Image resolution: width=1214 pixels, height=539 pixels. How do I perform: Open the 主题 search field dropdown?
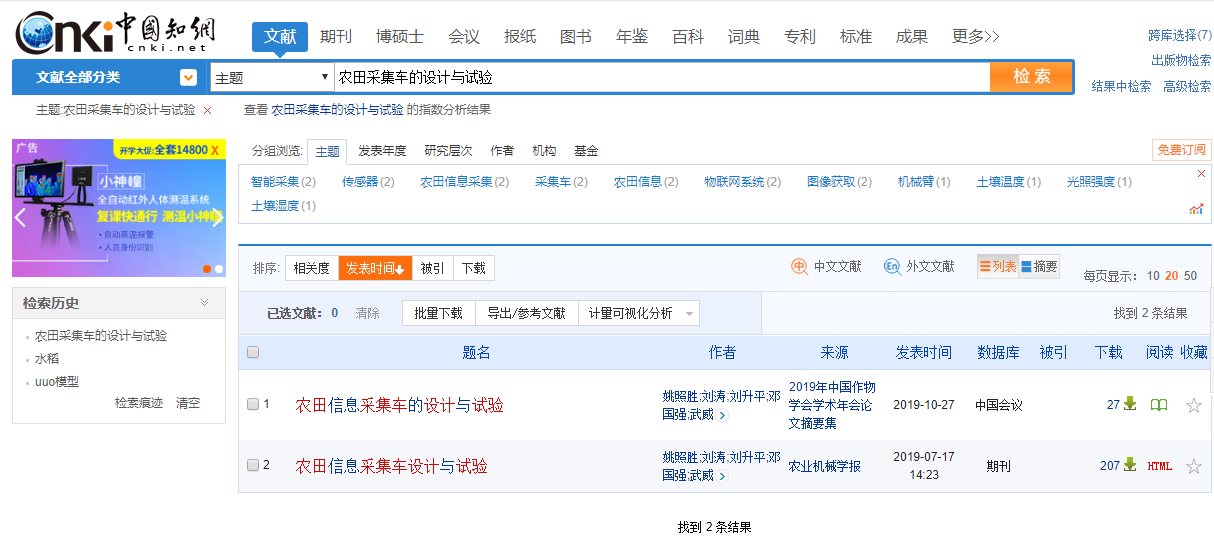click(272, 77)
